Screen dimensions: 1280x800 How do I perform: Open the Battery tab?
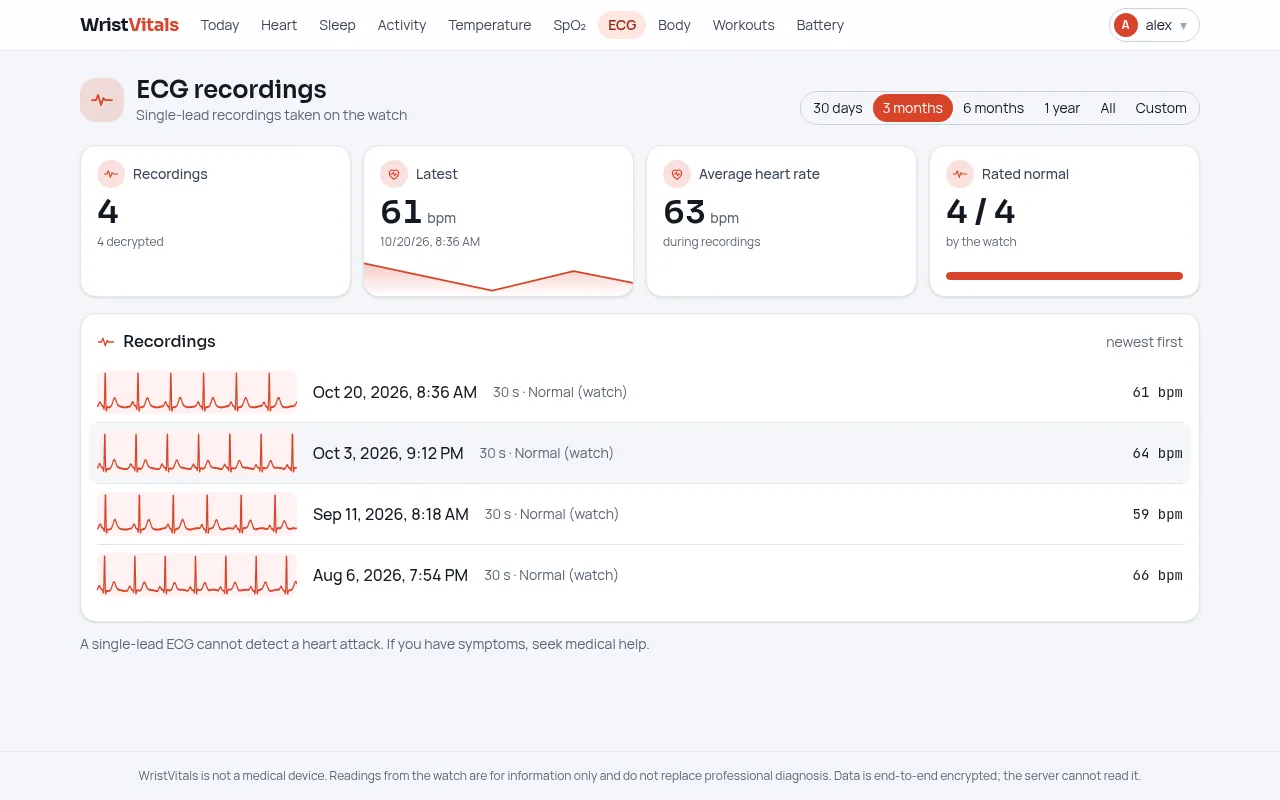tap(820, 25)
